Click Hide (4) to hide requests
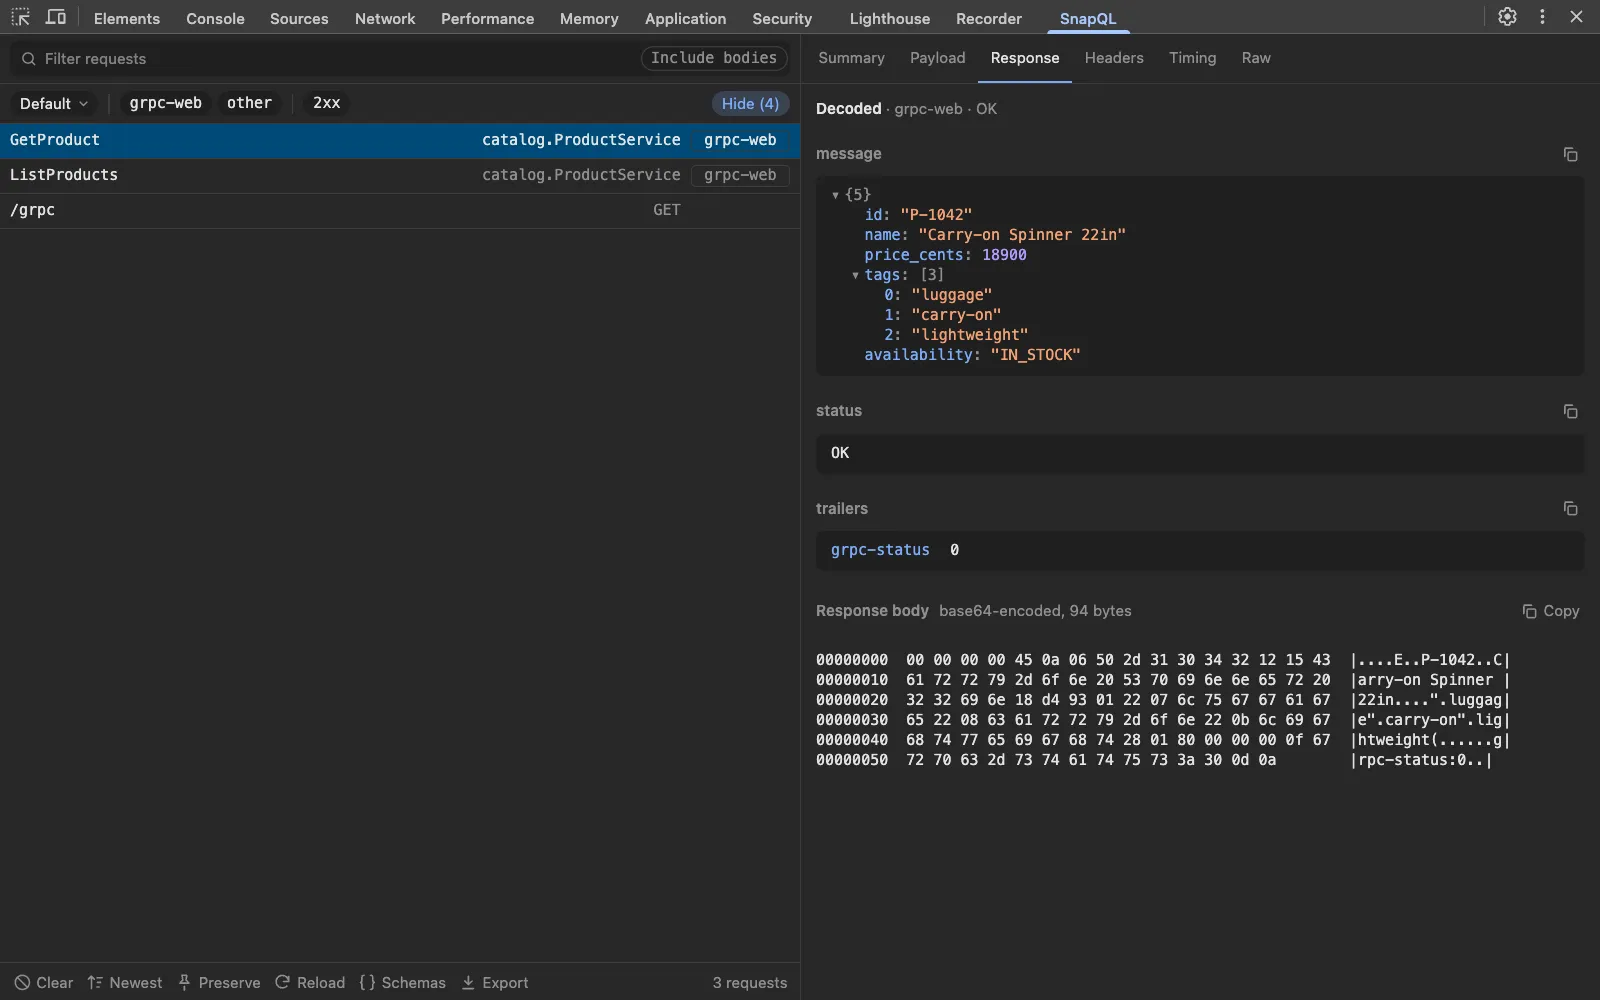 pos(750,103)
